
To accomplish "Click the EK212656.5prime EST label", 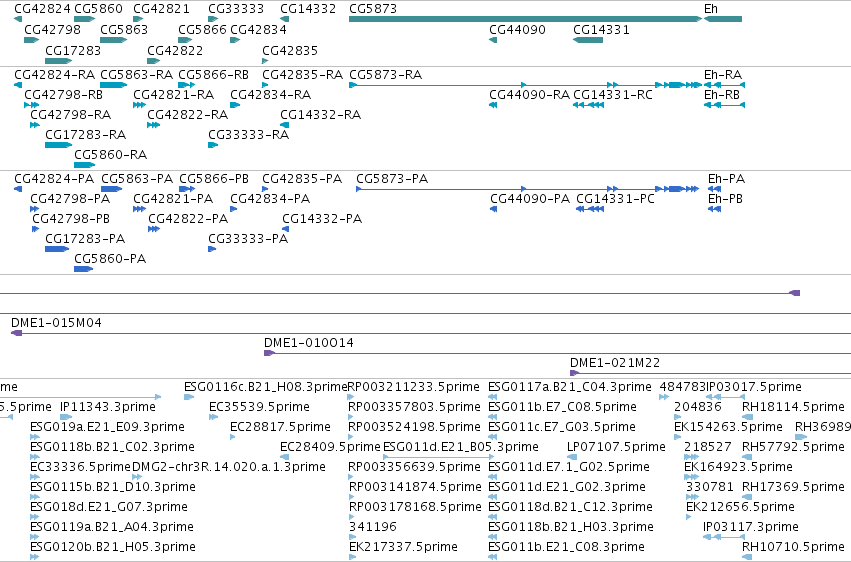I will pyautogui.click(x=740, y=507).
